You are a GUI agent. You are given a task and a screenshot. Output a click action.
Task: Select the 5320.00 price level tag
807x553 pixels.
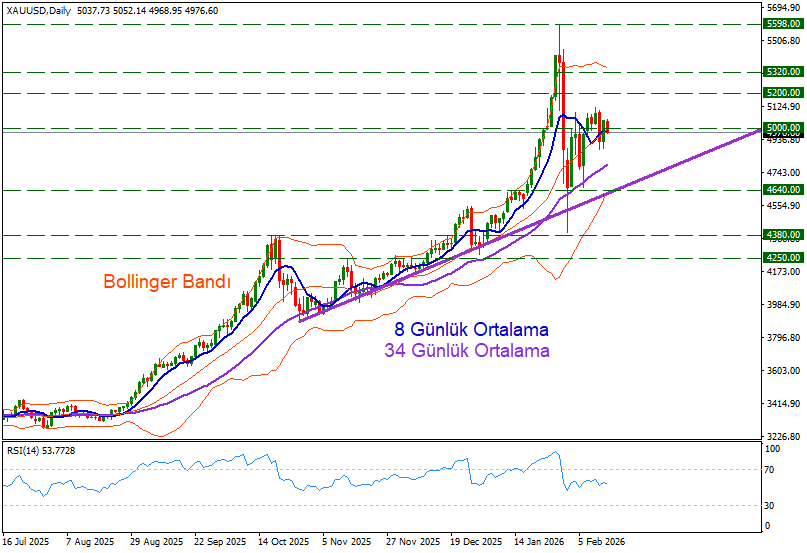tap(781, 72)
